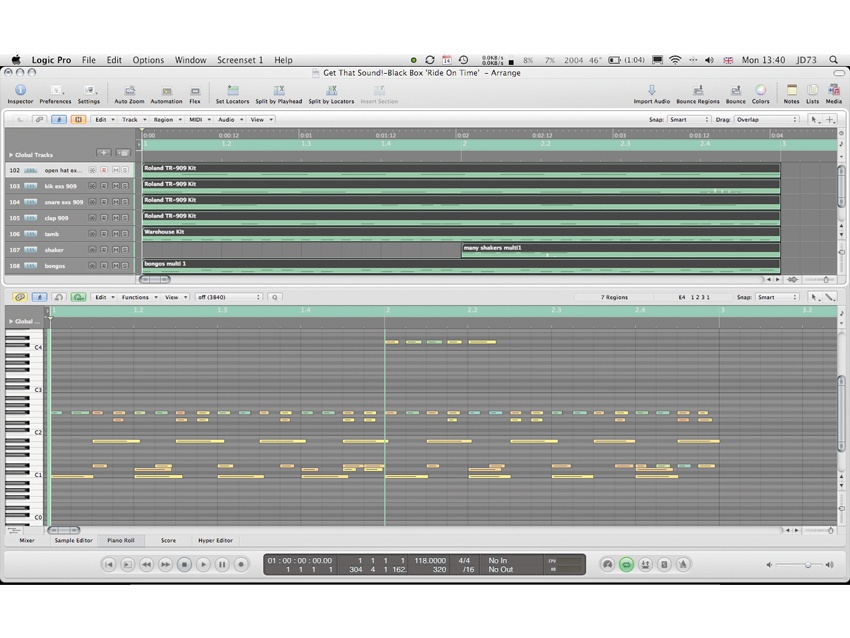850x638 pixels.
Task: Open the Screenset 1 menu
Action: [x=240, y=60]
